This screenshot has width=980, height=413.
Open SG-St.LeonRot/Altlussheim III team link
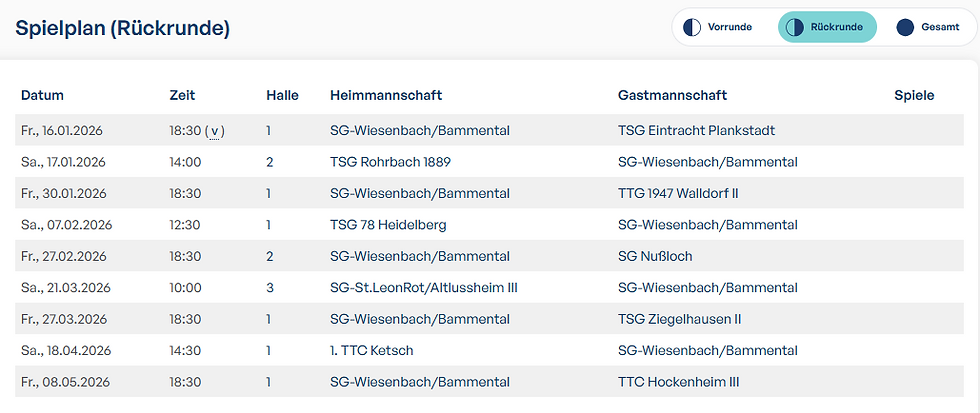coord(423,288)
